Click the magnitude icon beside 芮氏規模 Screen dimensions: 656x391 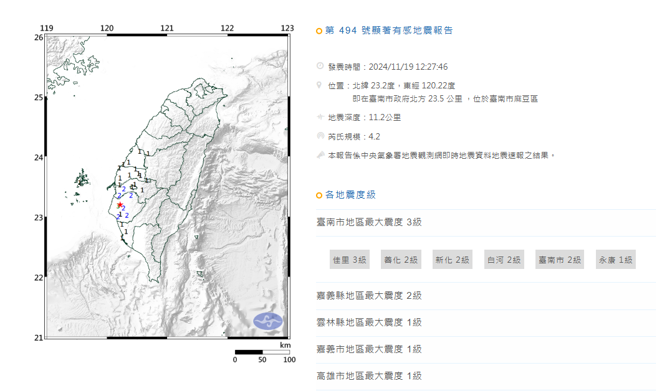[x=320, y=136]
